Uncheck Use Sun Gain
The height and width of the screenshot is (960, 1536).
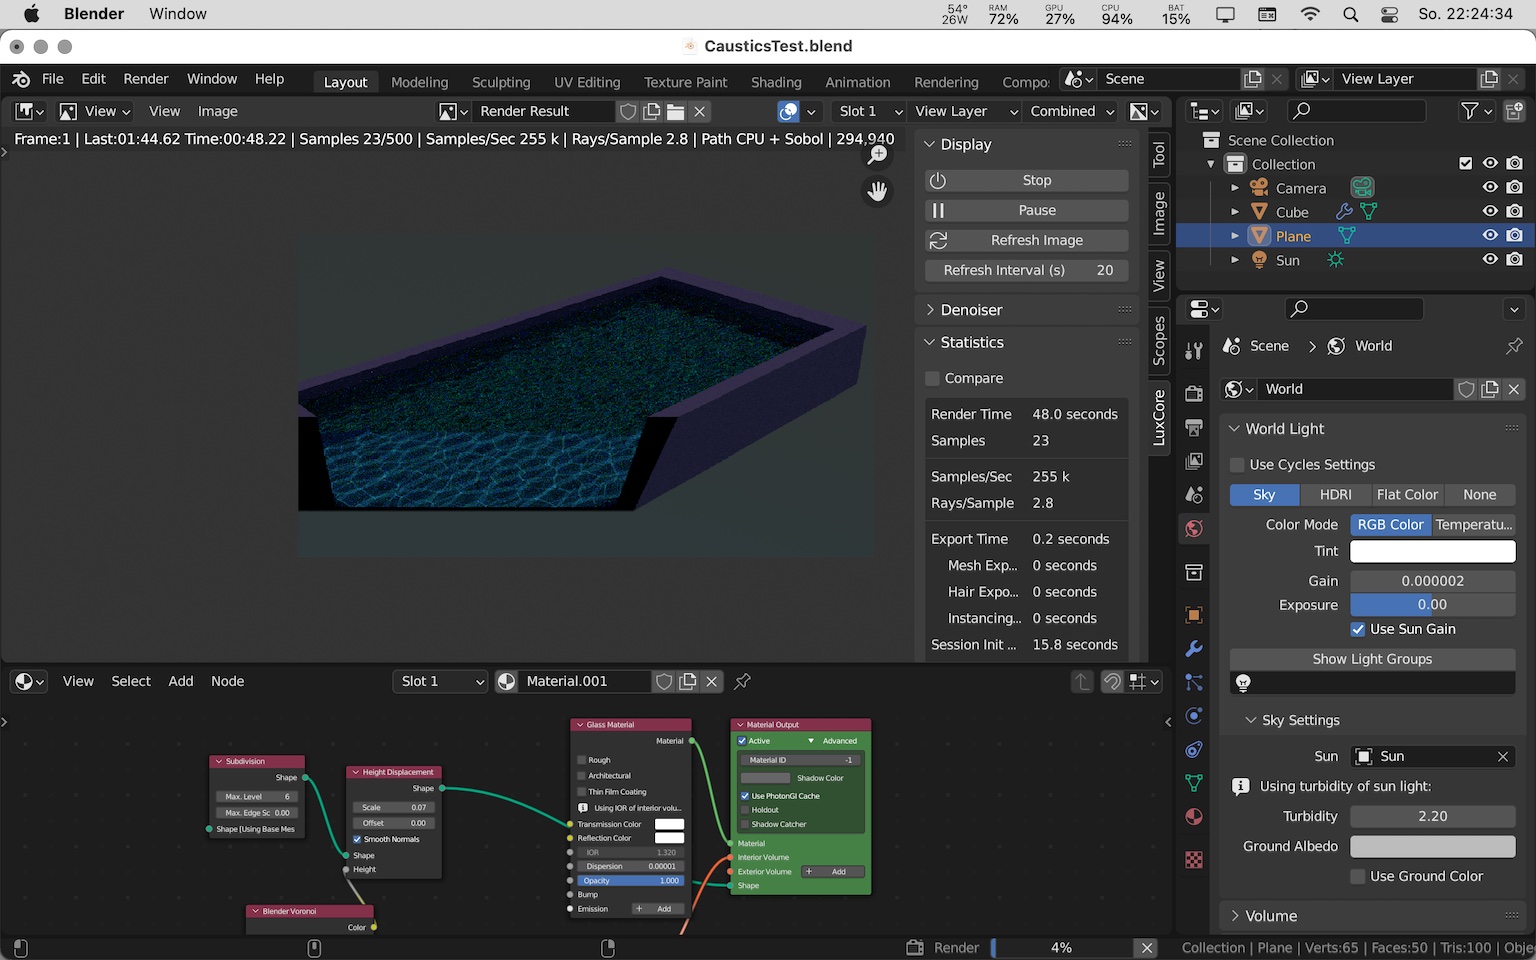click(1358, 629)
